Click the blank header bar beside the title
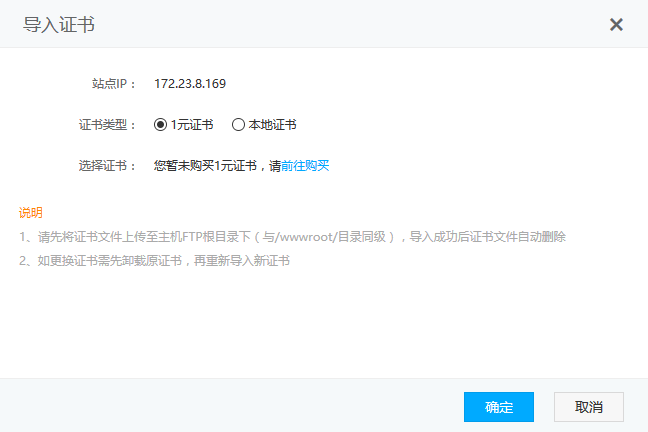648x432 pixels. point(350,24)
